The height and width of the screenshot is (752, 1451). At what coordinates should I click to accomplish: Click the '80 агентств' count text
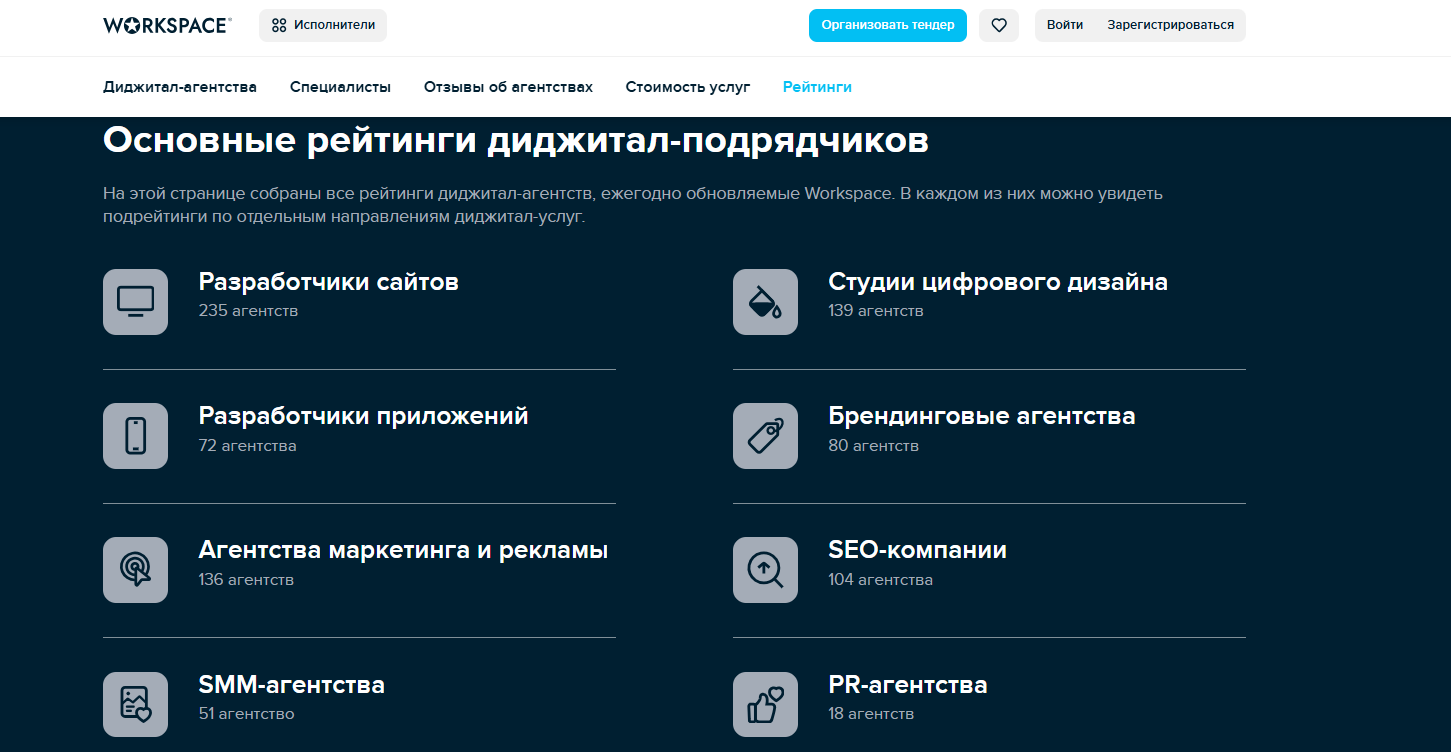(x=873, y=446)
